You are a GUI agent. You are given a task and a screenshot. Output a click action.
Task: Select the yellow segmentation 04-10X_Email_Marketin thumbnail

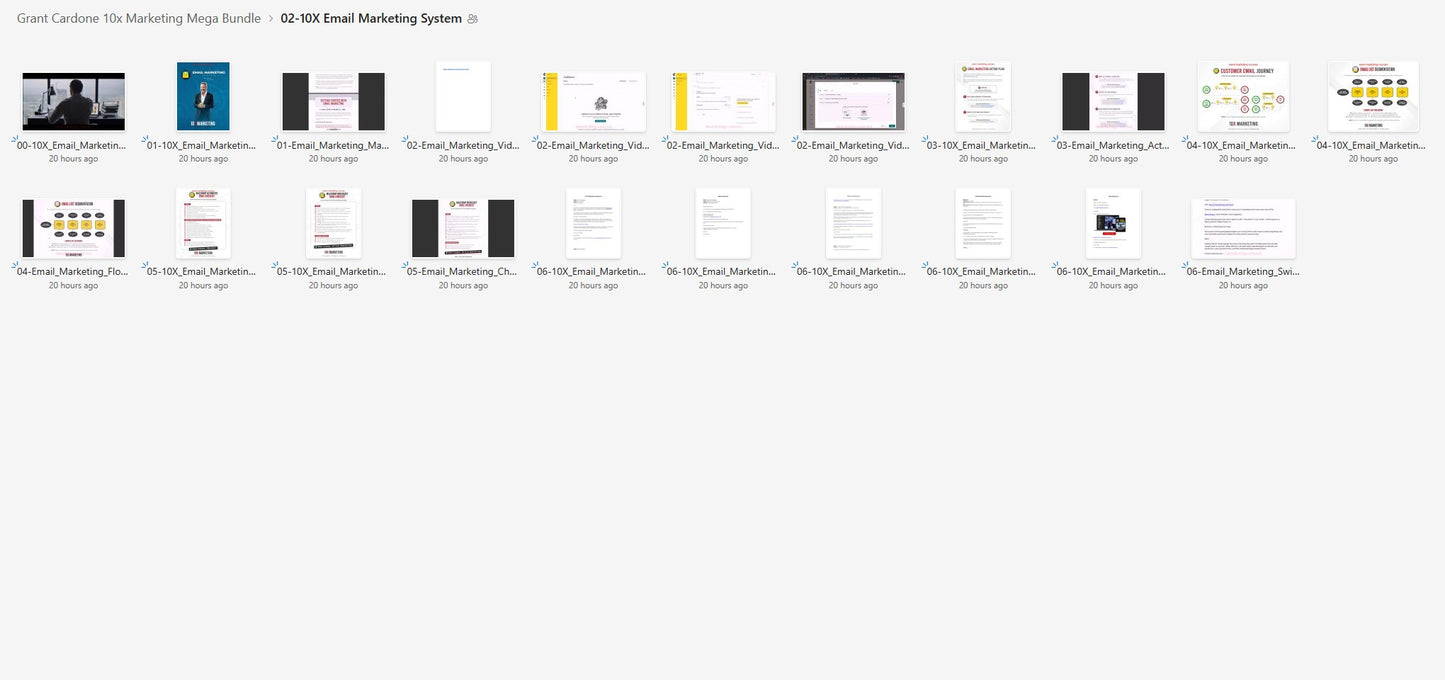click(1373, 97)
